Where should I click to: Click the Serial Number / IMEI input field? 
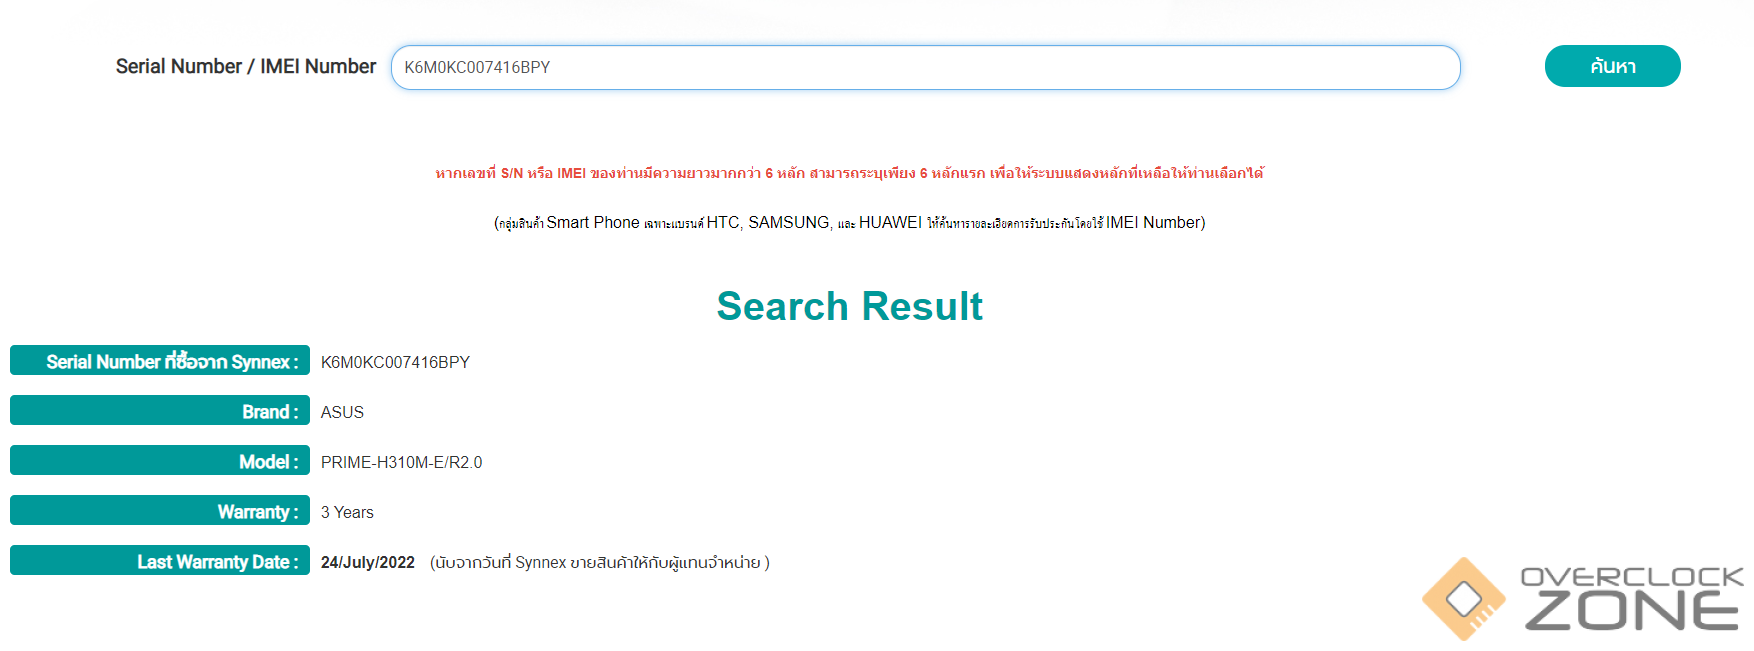[x=925, y=67]
